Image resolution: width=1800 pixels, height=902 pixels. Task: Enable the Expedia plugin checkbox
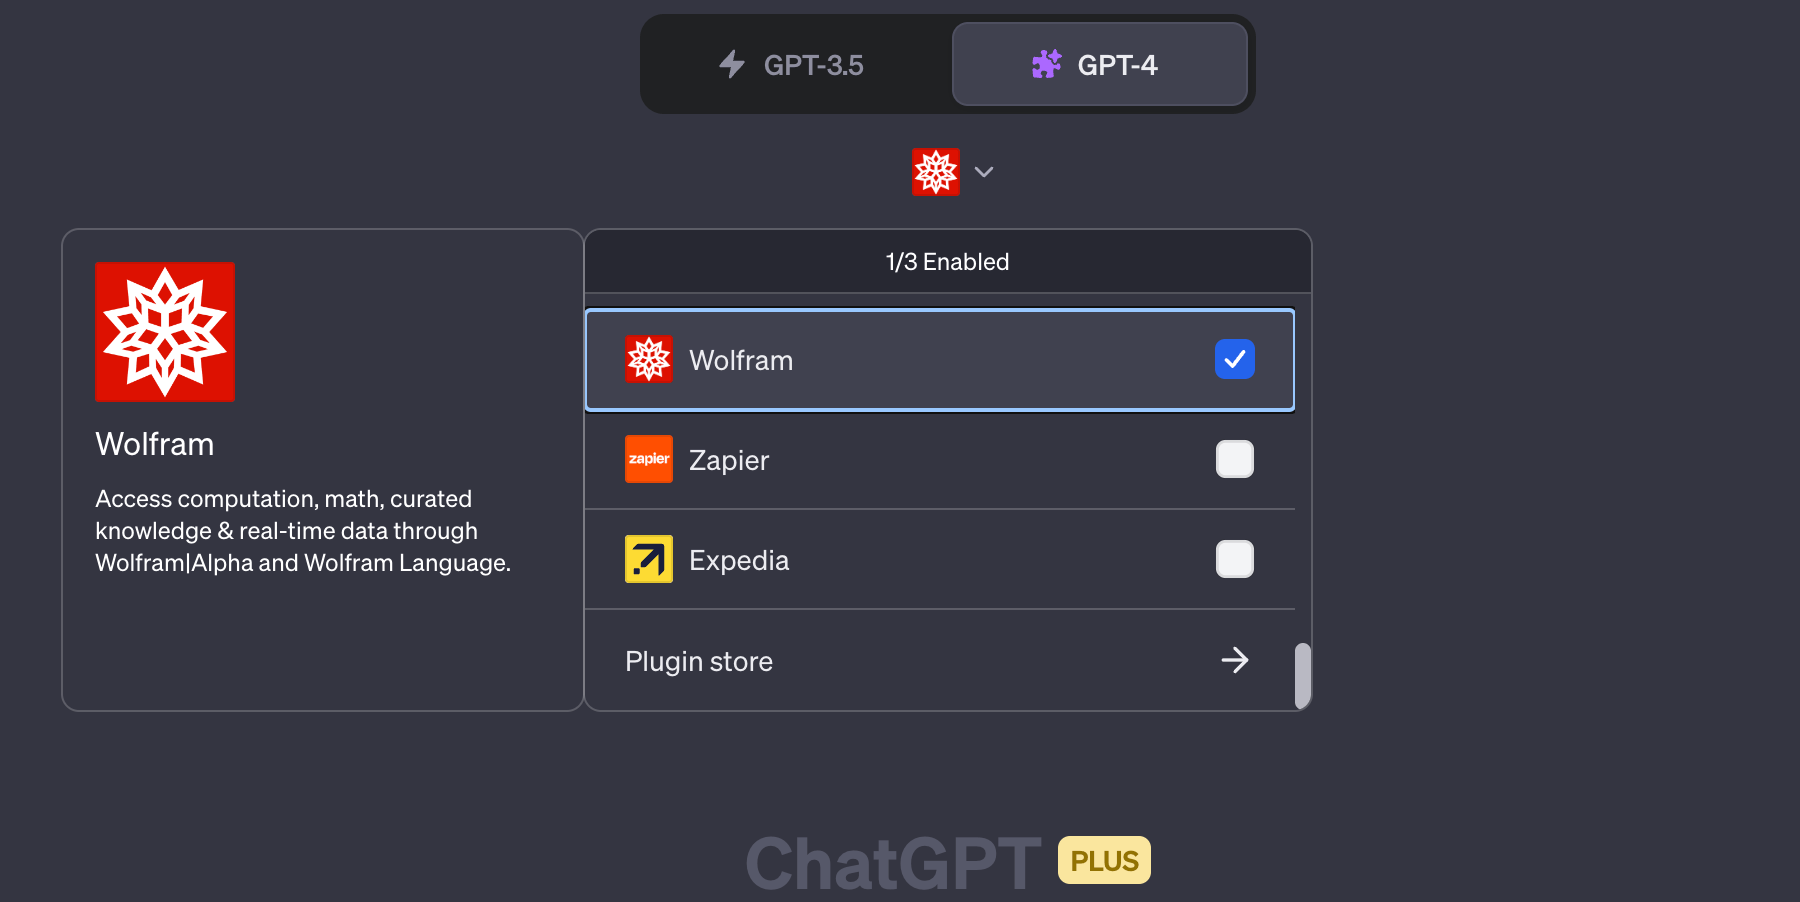click(1235, 559)
